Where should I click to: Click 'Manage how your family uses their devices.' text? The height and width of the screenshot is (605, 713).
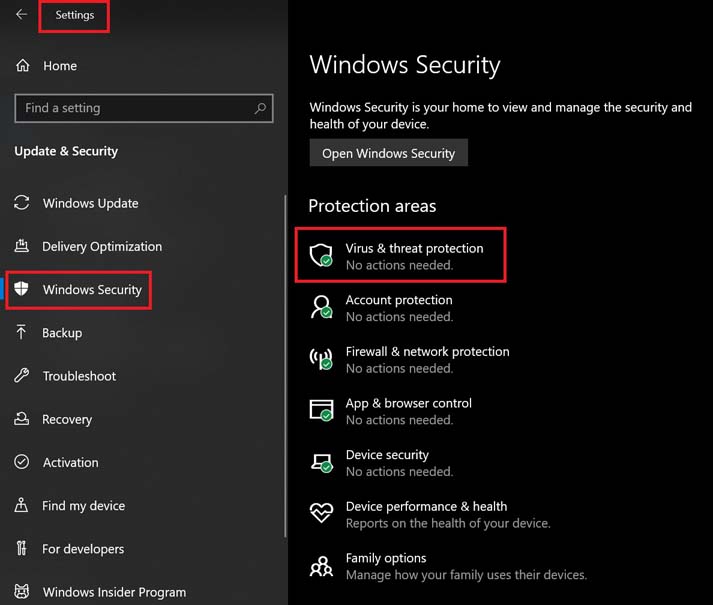pos(466,575)
